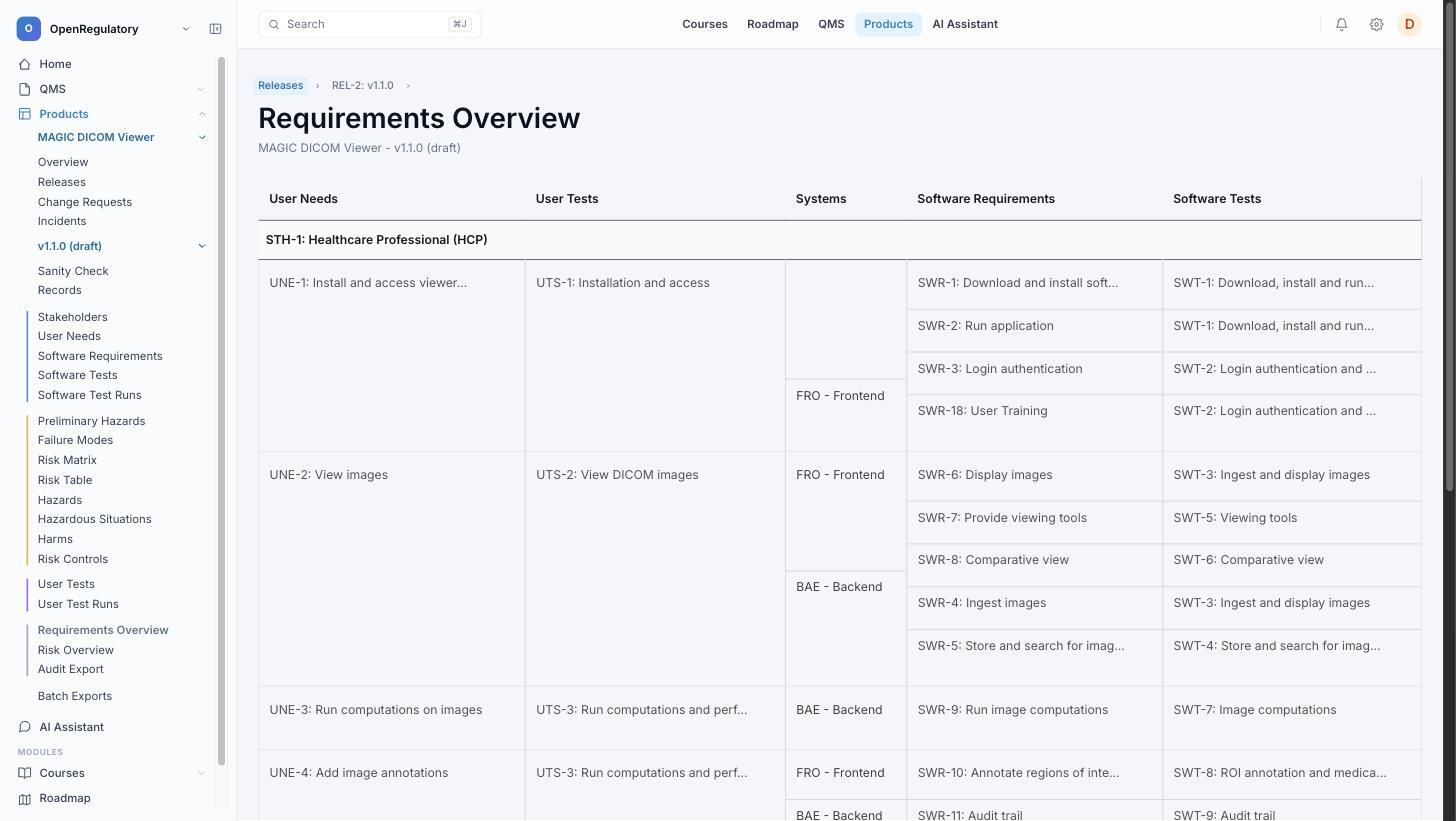Click SWR-3: Login authentication cell
Image resolution: width=1456 pixels, height=821 pixels.
tap(1034, 373)
